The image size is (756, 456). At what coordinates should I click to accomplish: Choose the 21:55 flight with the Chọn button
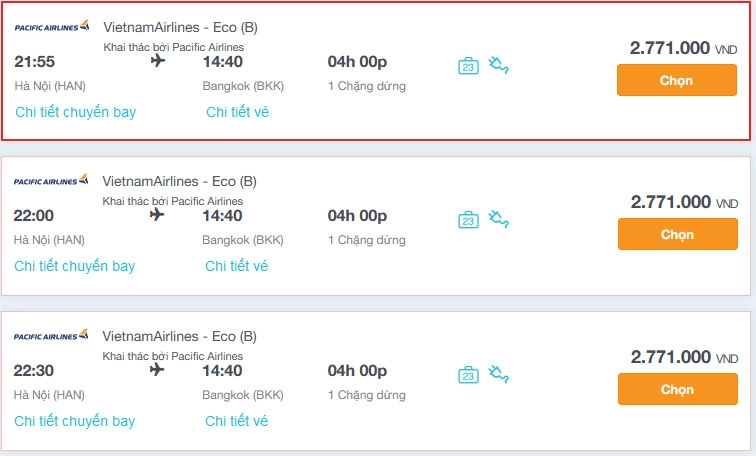(677, 80)
